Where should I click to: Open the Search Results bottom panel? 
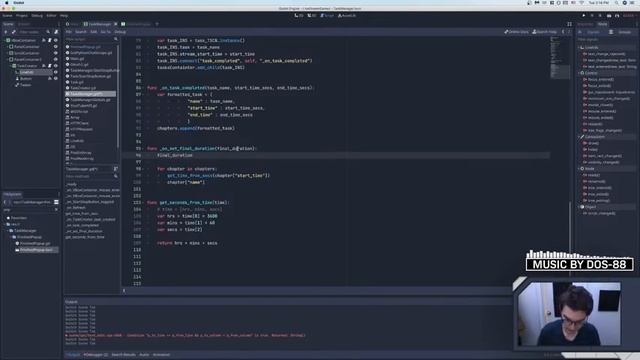click(x=123, y=355)
